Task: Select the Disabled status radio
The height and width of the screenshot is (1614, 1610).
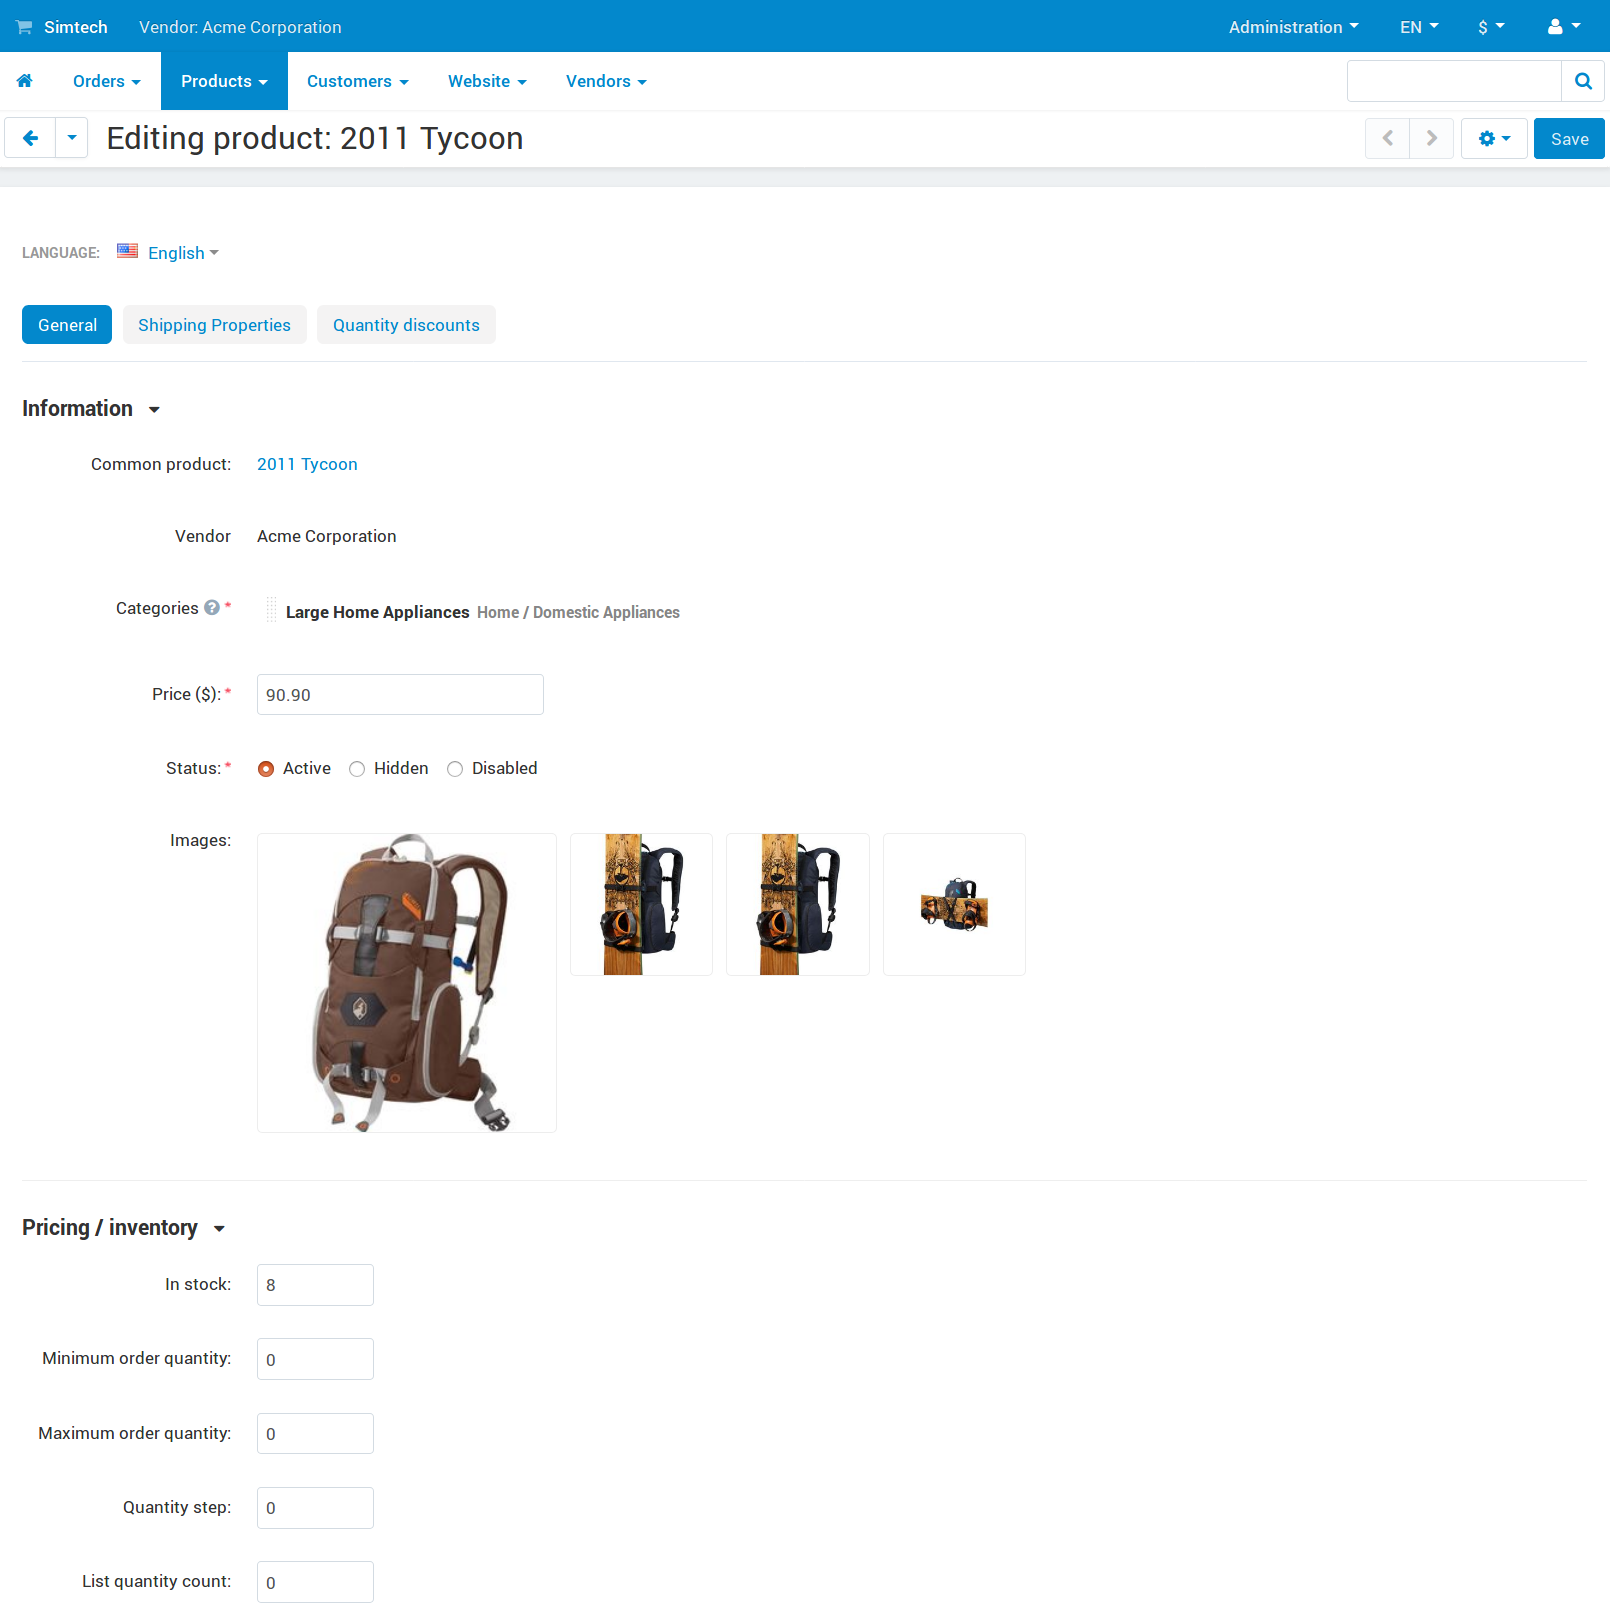Action: [455, 769]
